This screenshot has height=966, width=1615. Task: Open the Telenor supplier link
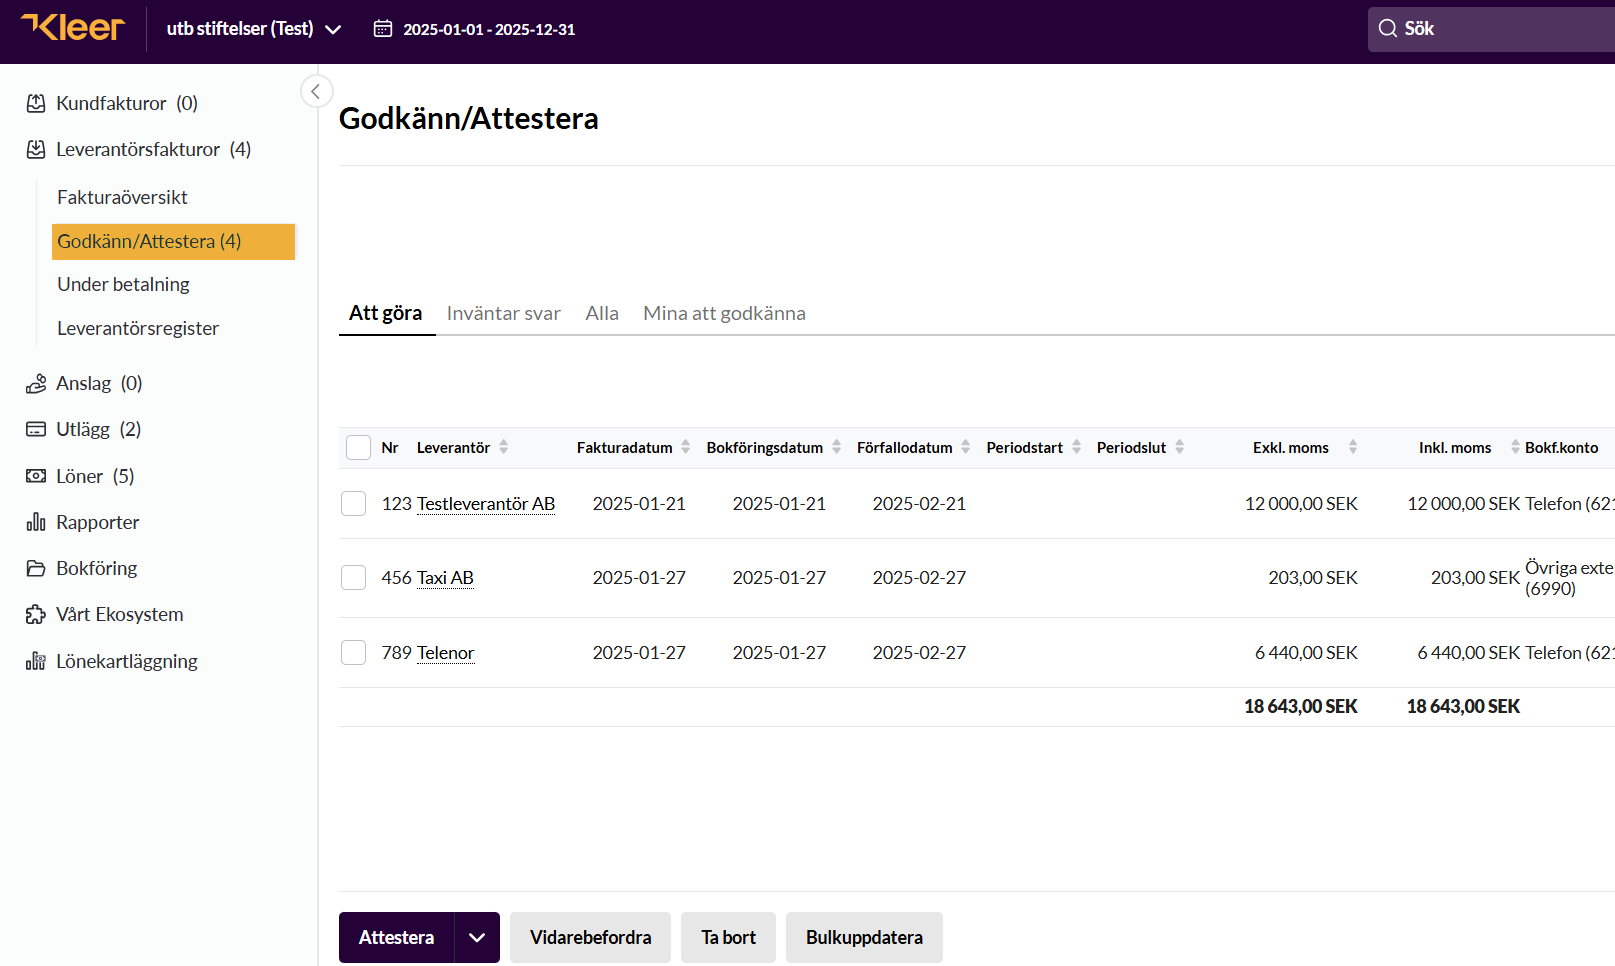tap(446, 652)
